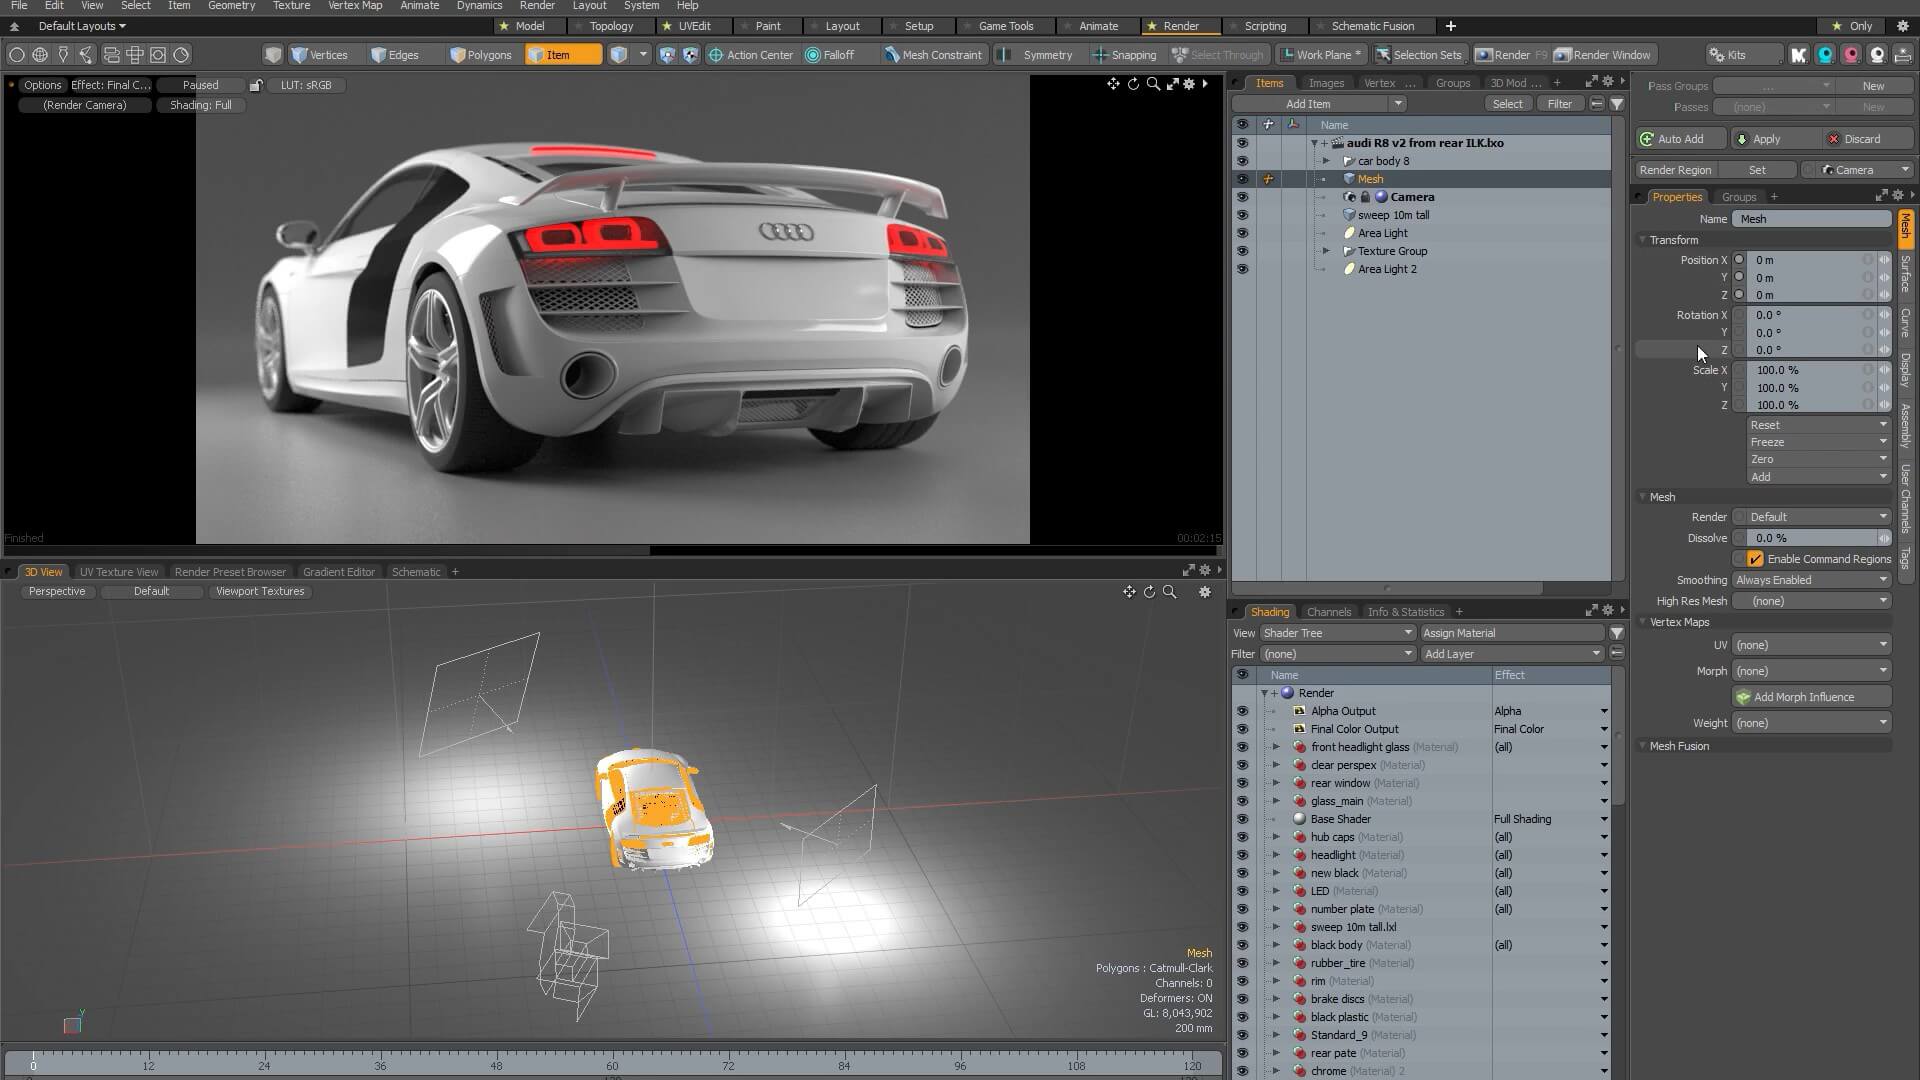Open the Texture menu

pos(291,6)
